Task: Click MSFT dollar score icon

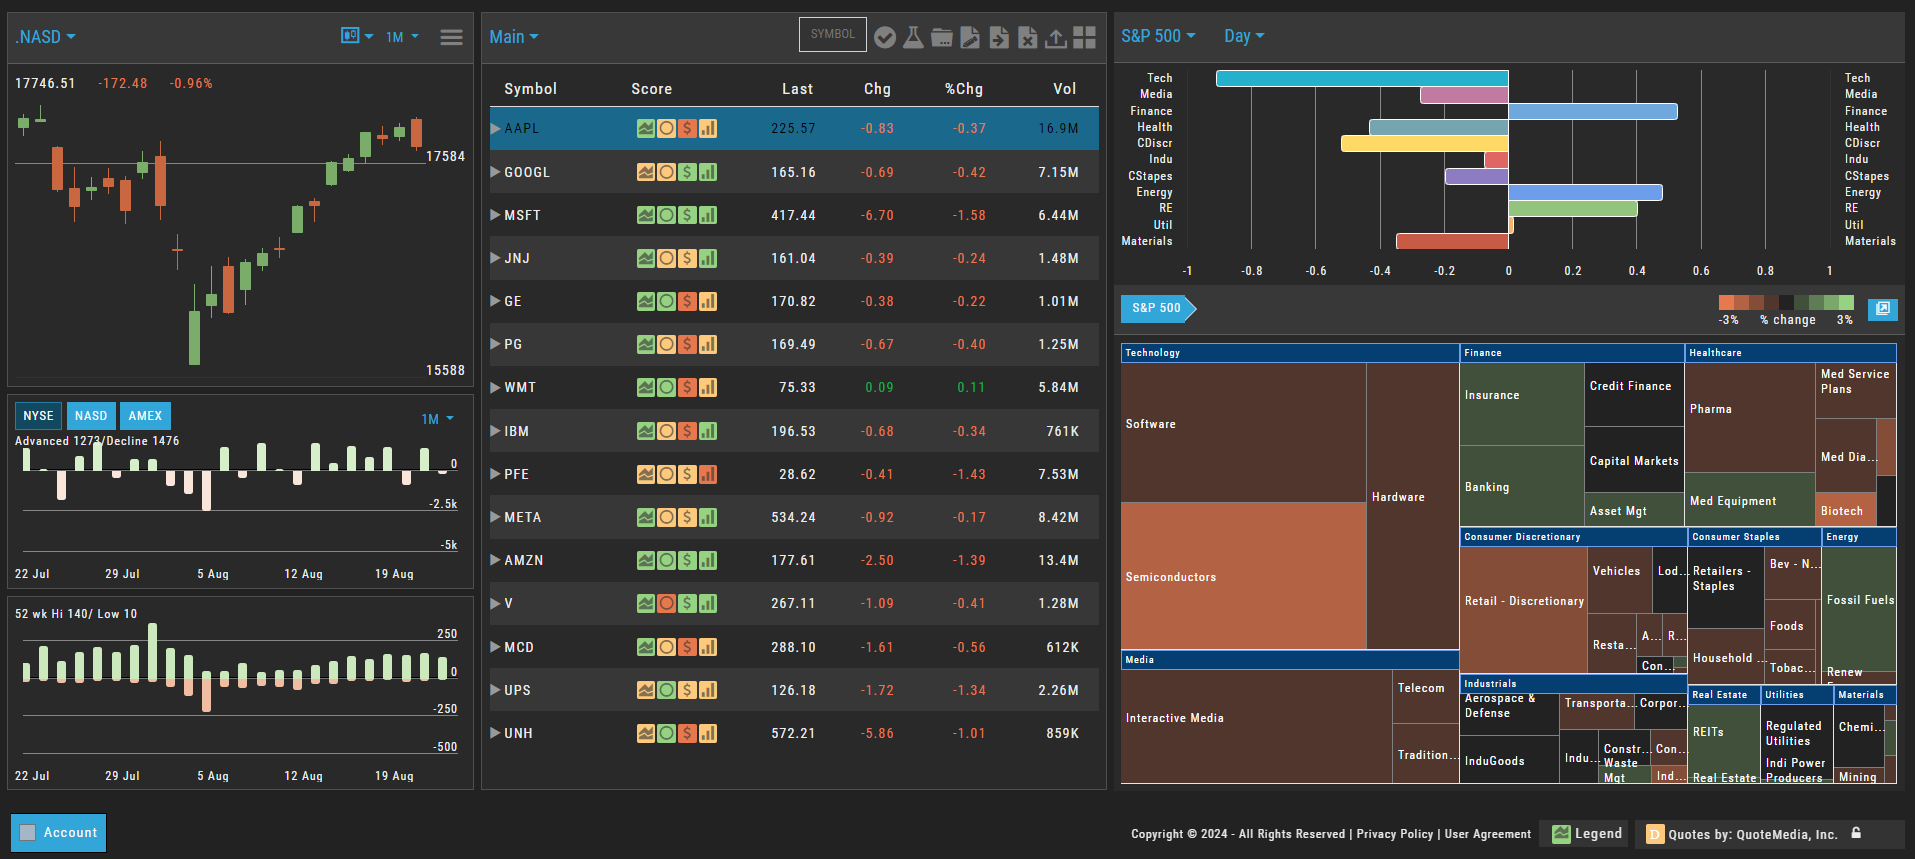Action: pos(687,215)
